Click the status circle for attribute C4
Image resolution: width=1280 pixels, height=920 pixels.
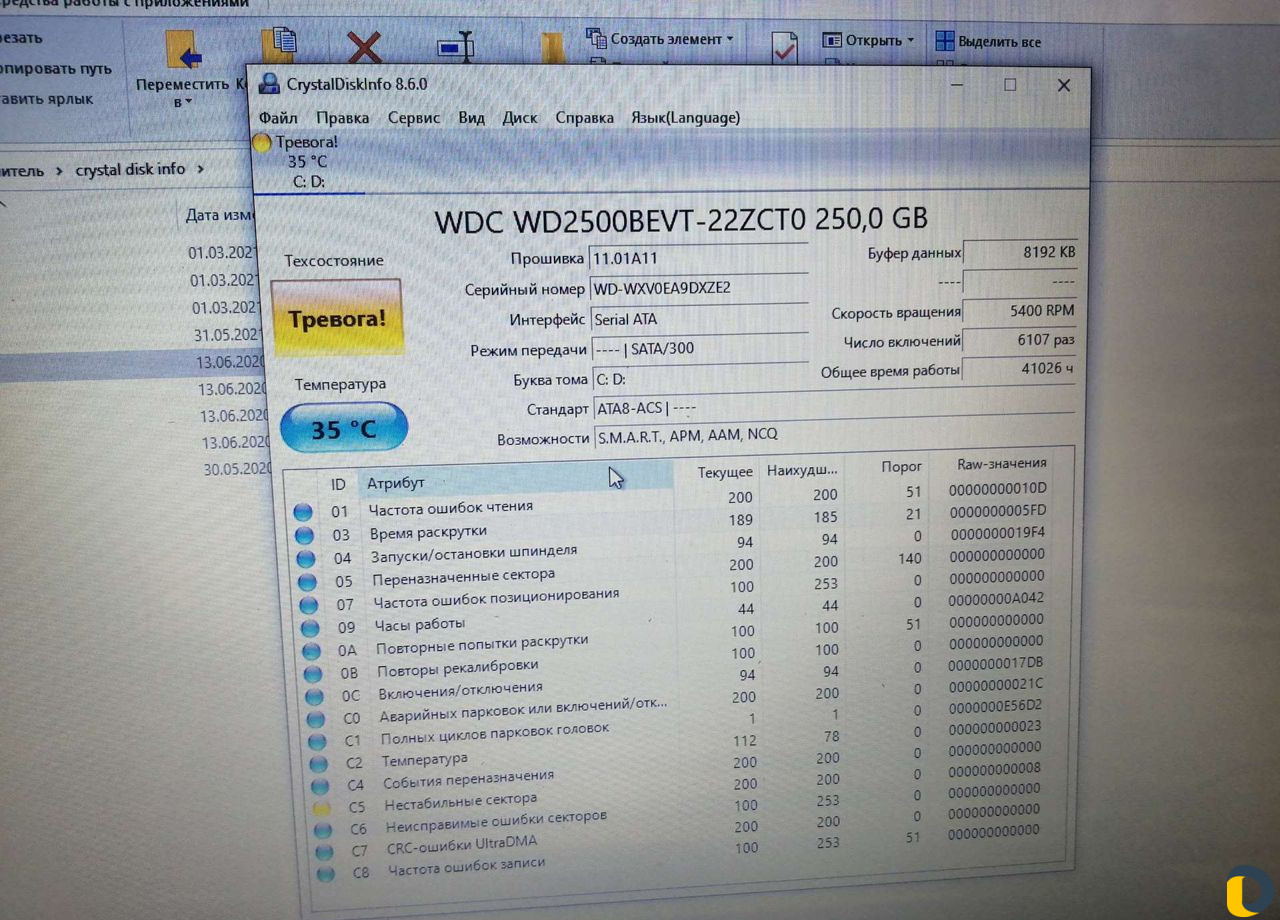pyautogui.click(x=320, y=786)
